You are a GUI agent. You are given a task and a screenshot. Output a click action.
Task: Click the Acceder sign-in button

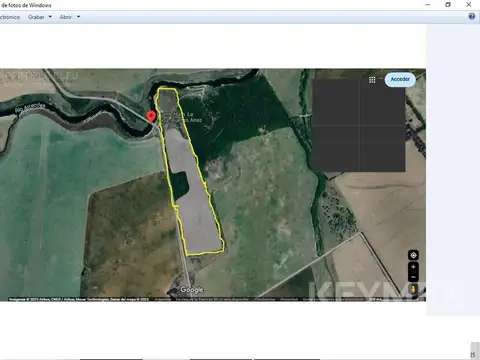pos(400,79)
